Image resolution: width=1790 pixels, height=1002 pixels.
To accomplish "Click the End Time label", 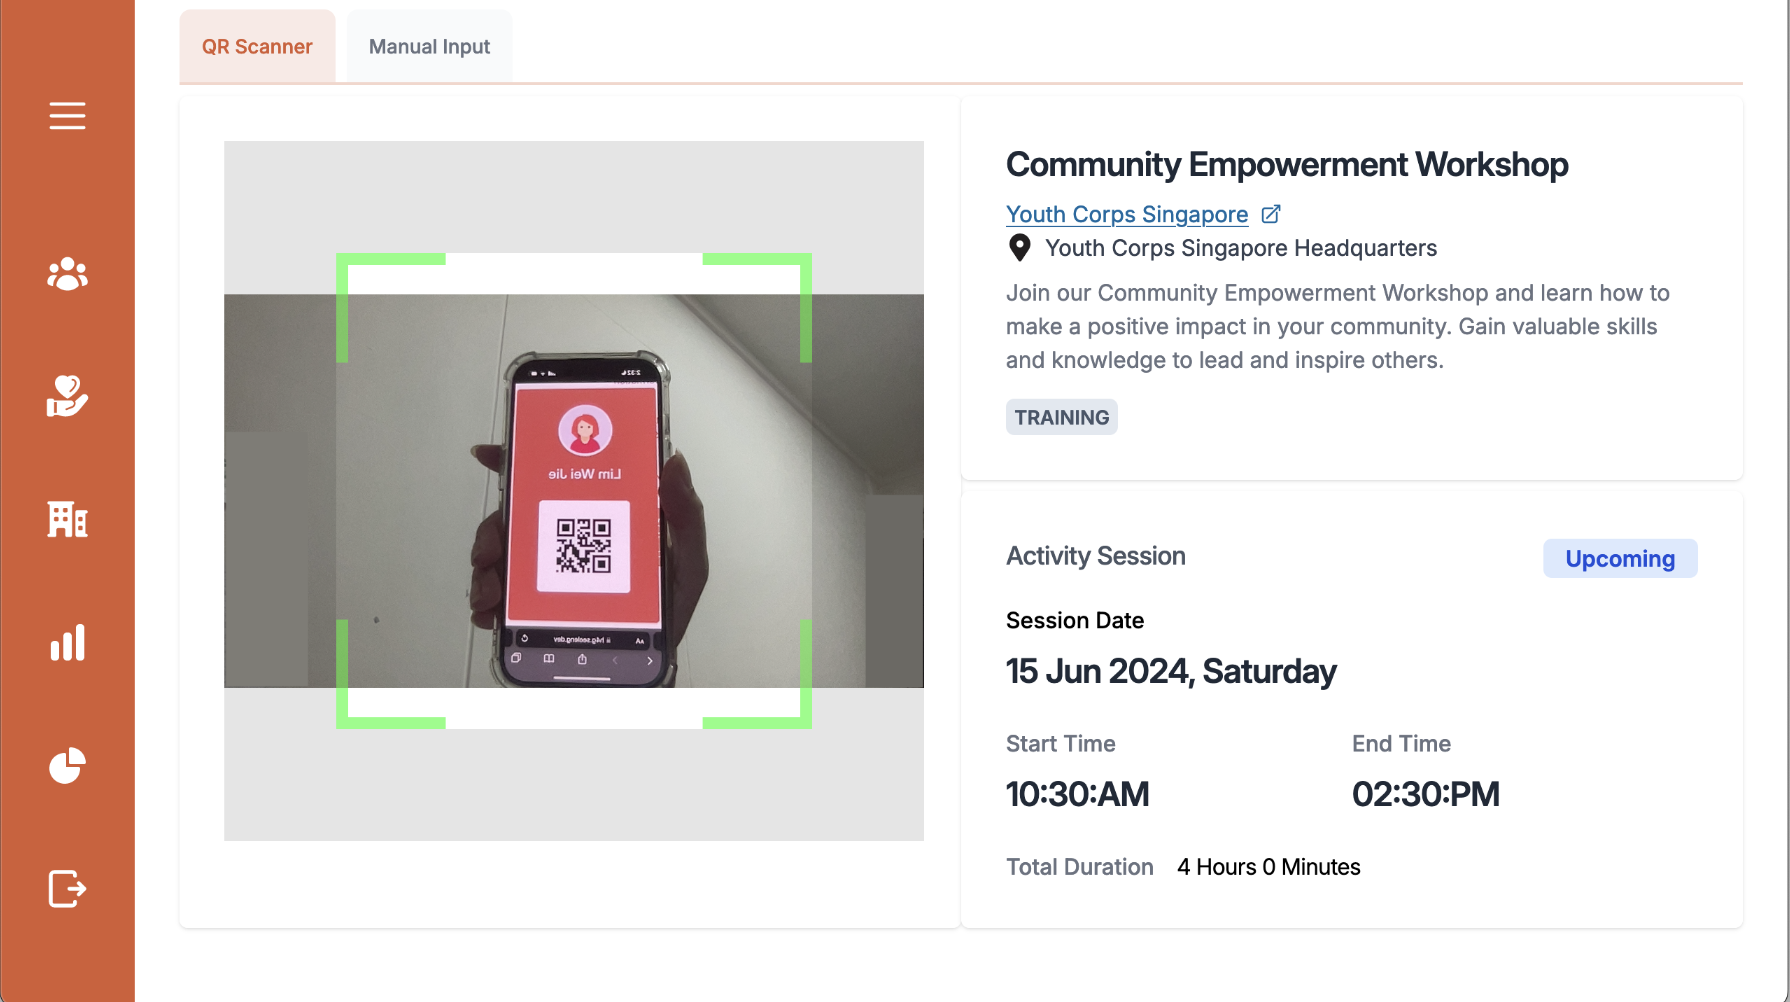I will point(1401,744).
